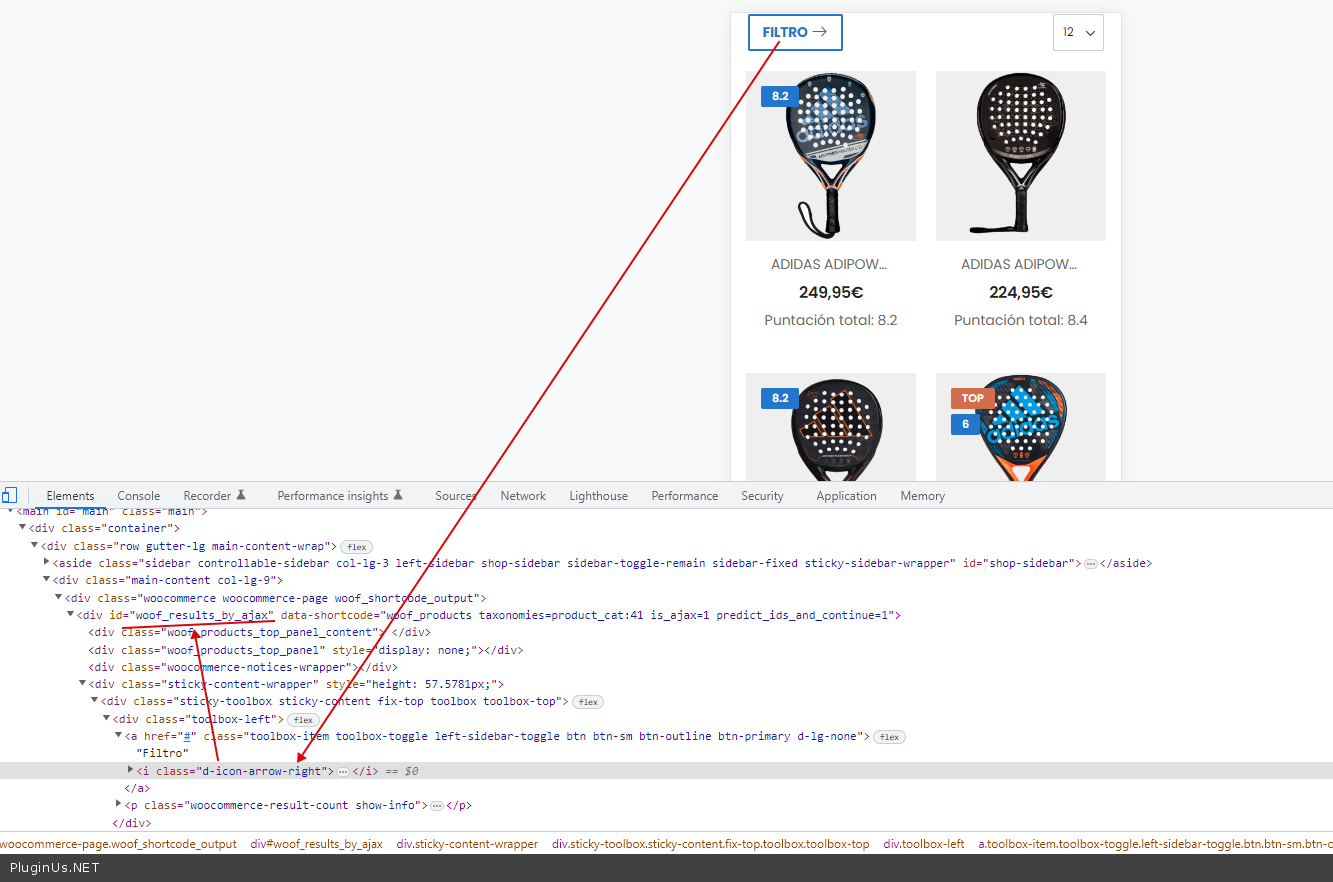Click breadcrumb div.sticky-content-wrapper
Image resolution: width=1333 pixels, height=882 pixels.
tap(467, 844)
